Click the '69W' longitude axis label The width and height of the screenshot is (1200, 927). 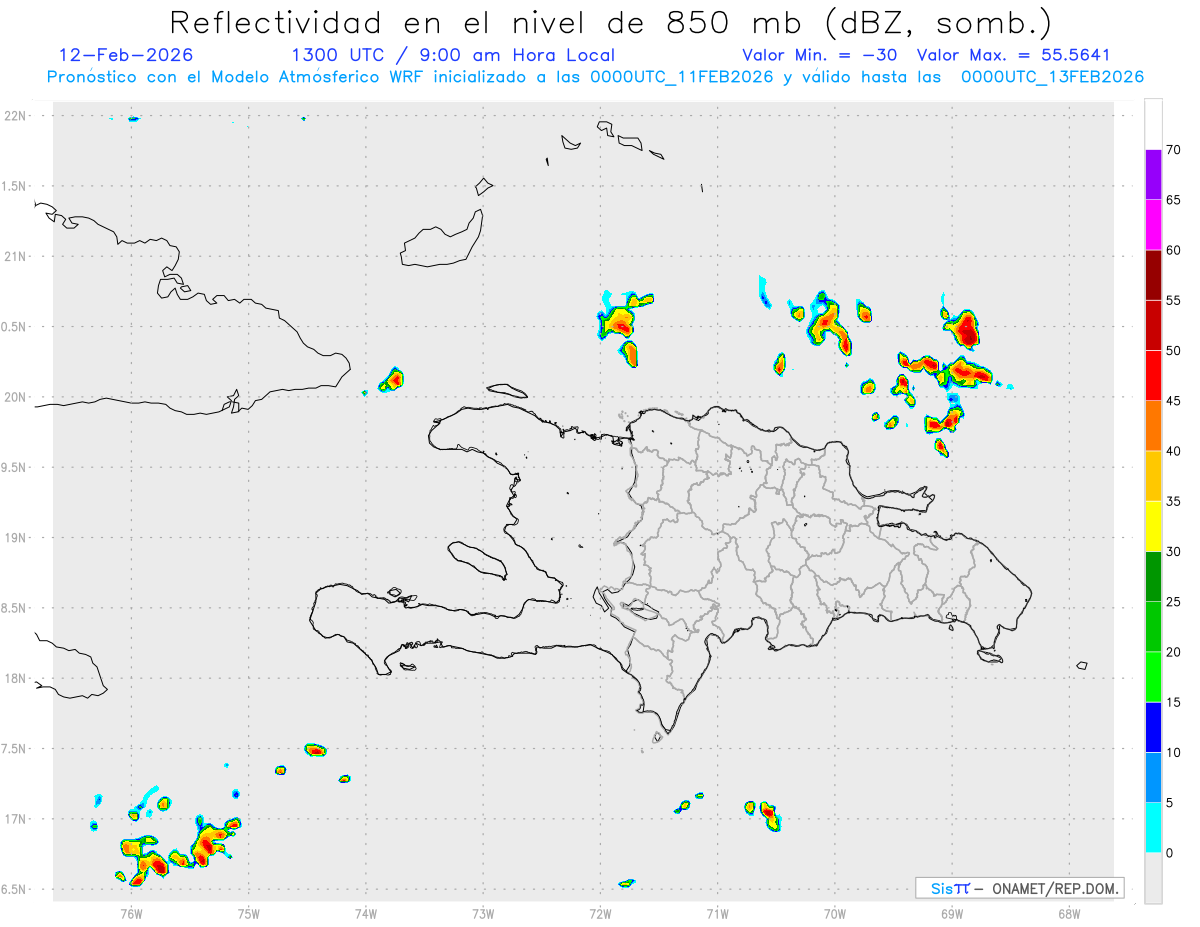[x=952, y=913]
